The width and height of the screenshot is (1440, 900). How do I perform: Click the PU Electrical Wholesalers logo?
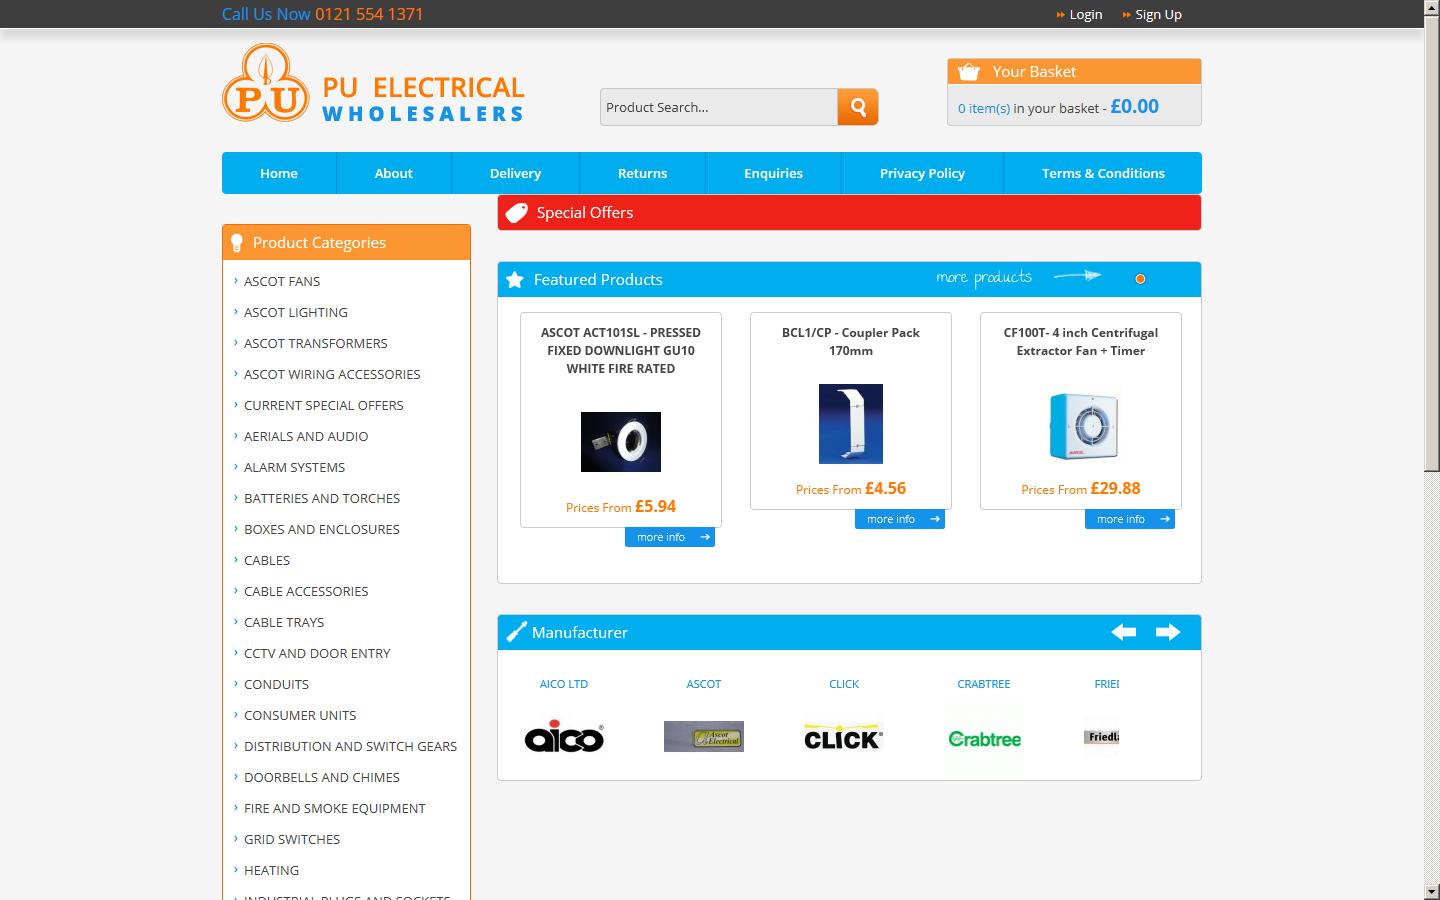click(x=372, y=84)
